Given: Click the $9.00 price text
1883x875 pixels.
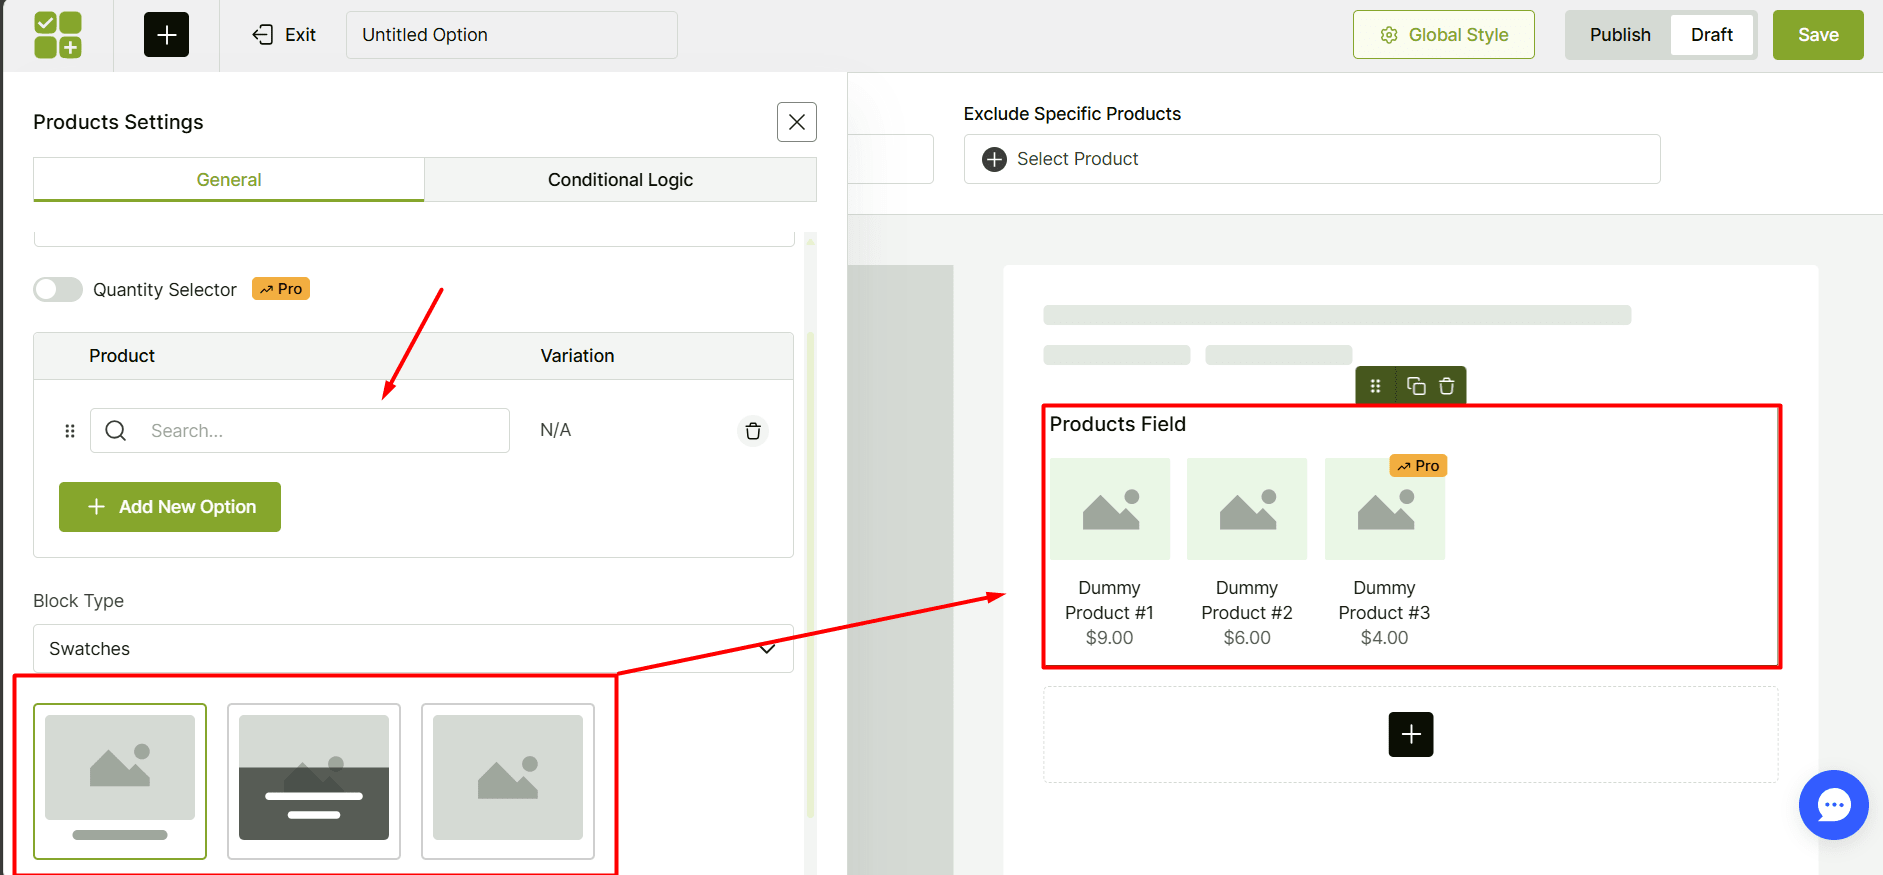Looking at the screenshot, I should (1109, 638).
